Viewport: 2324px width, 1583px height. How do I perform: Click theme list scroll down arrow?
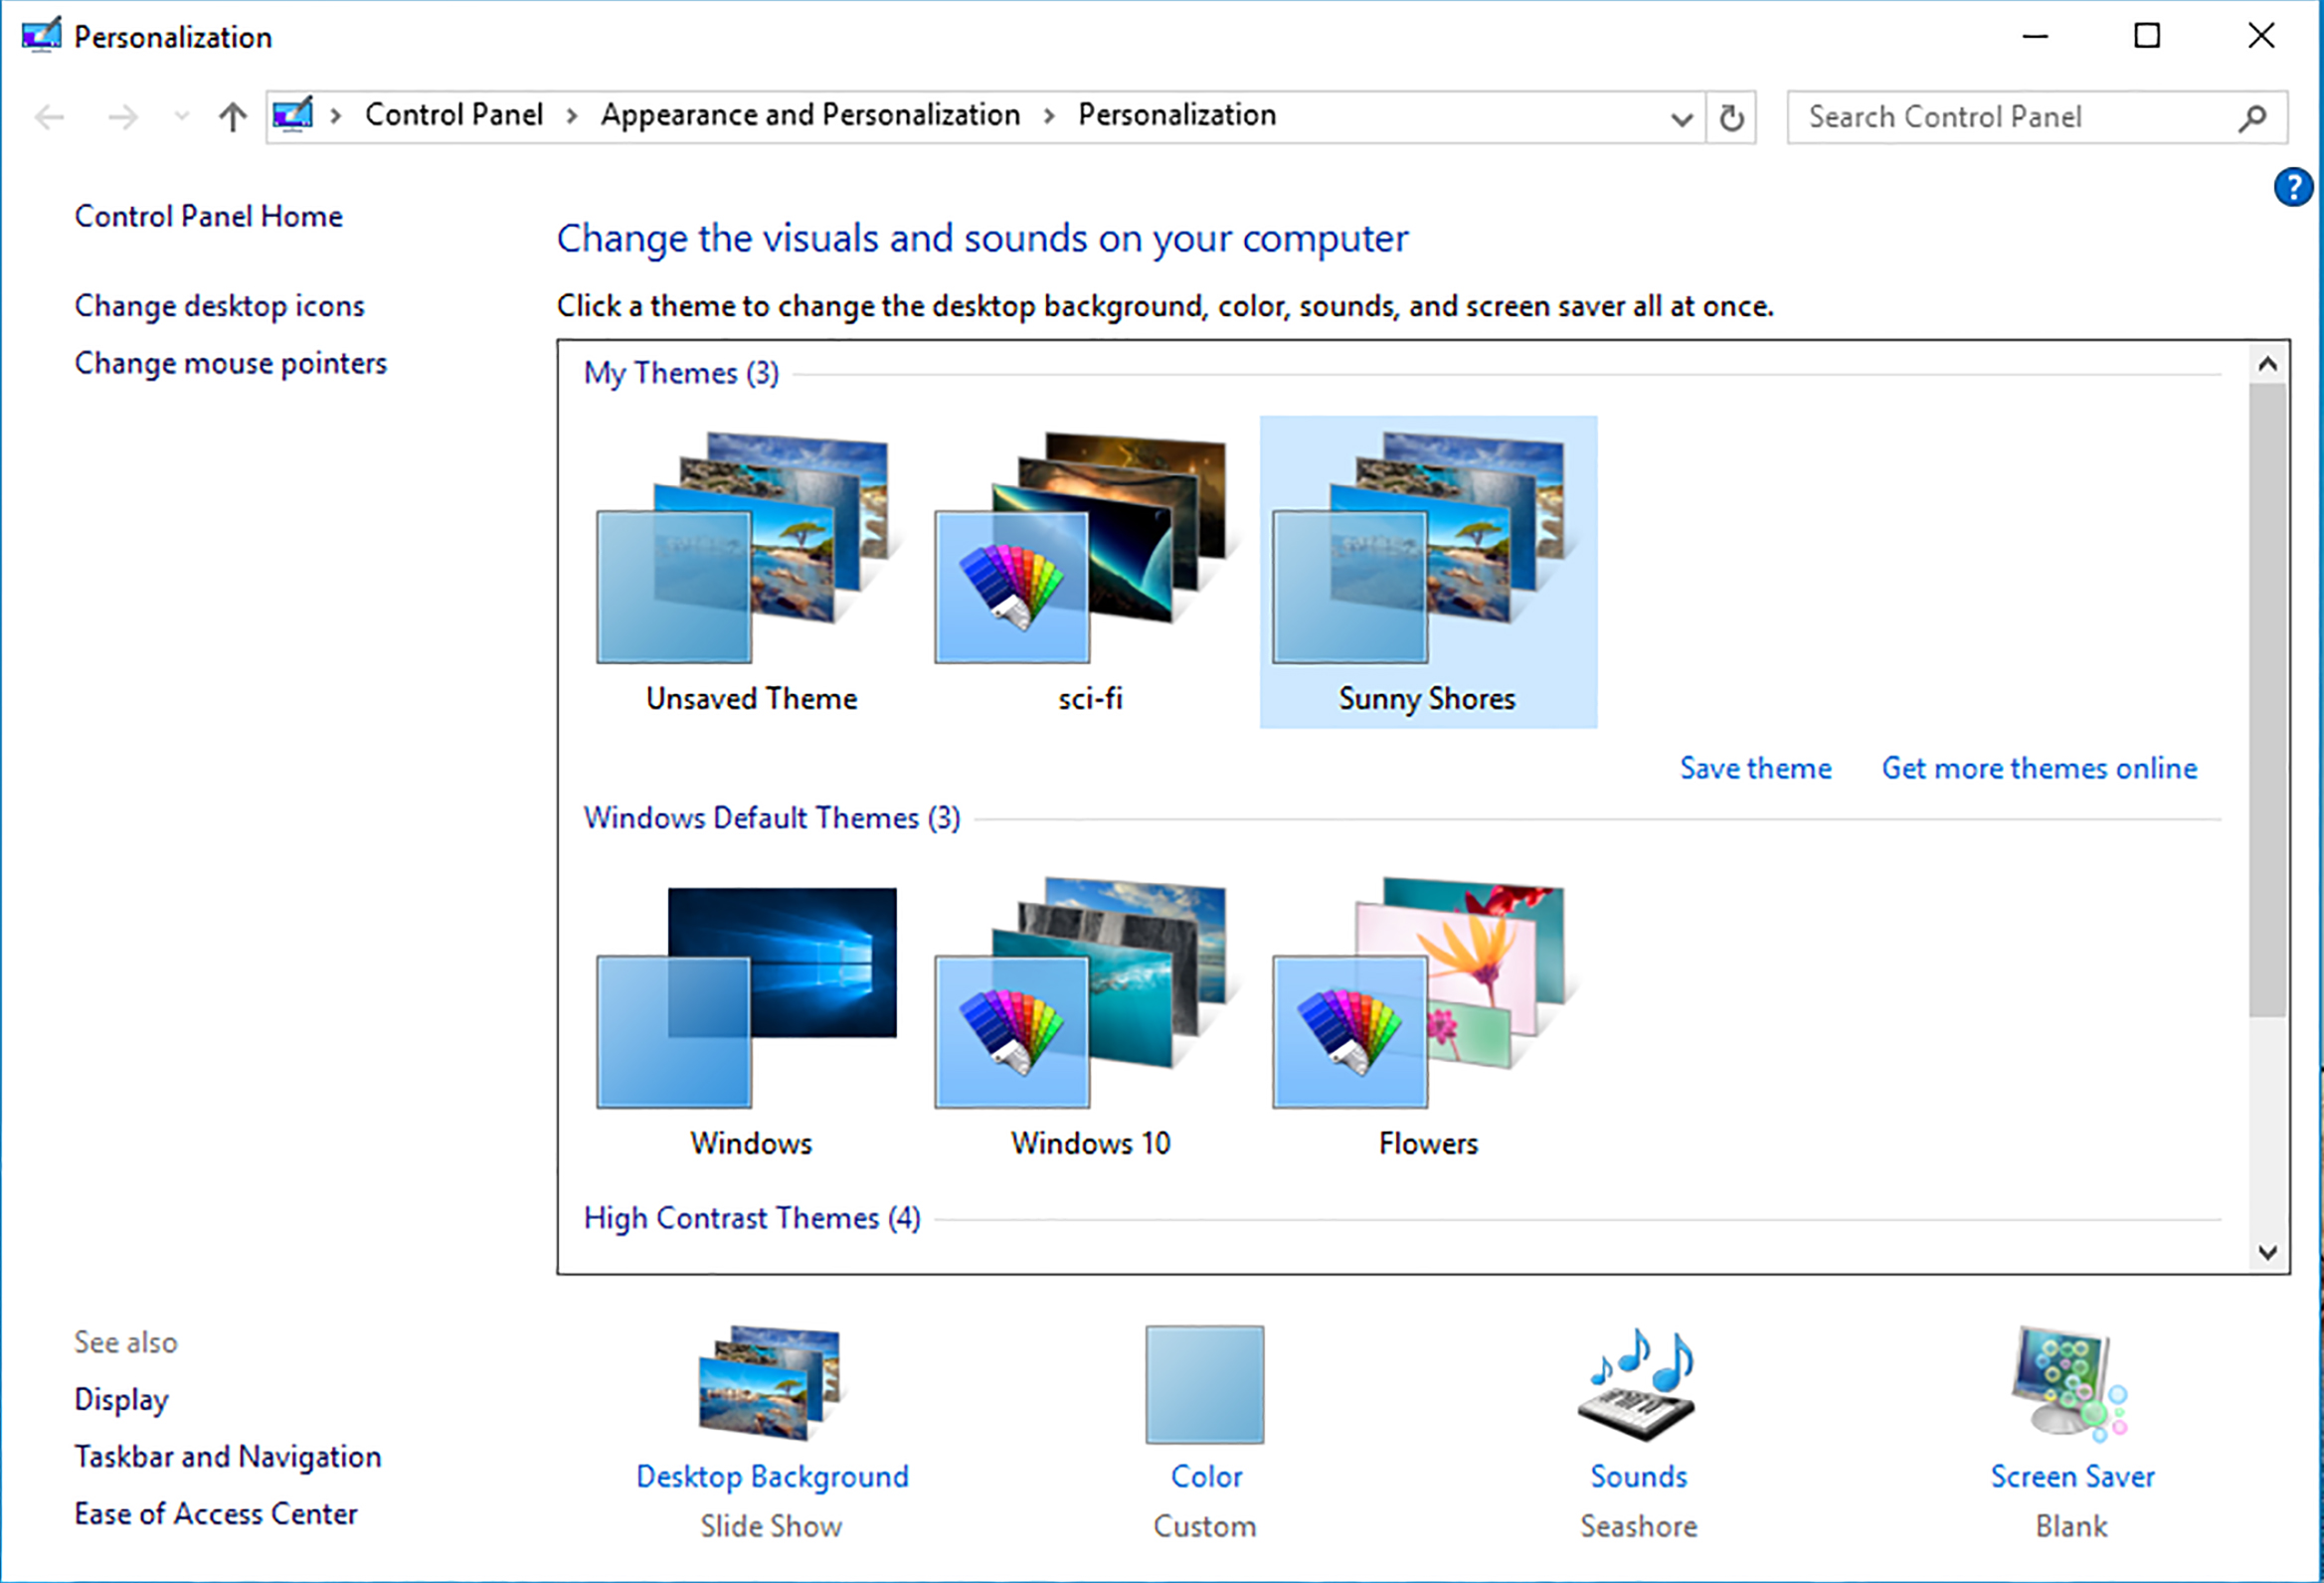2268,1252
